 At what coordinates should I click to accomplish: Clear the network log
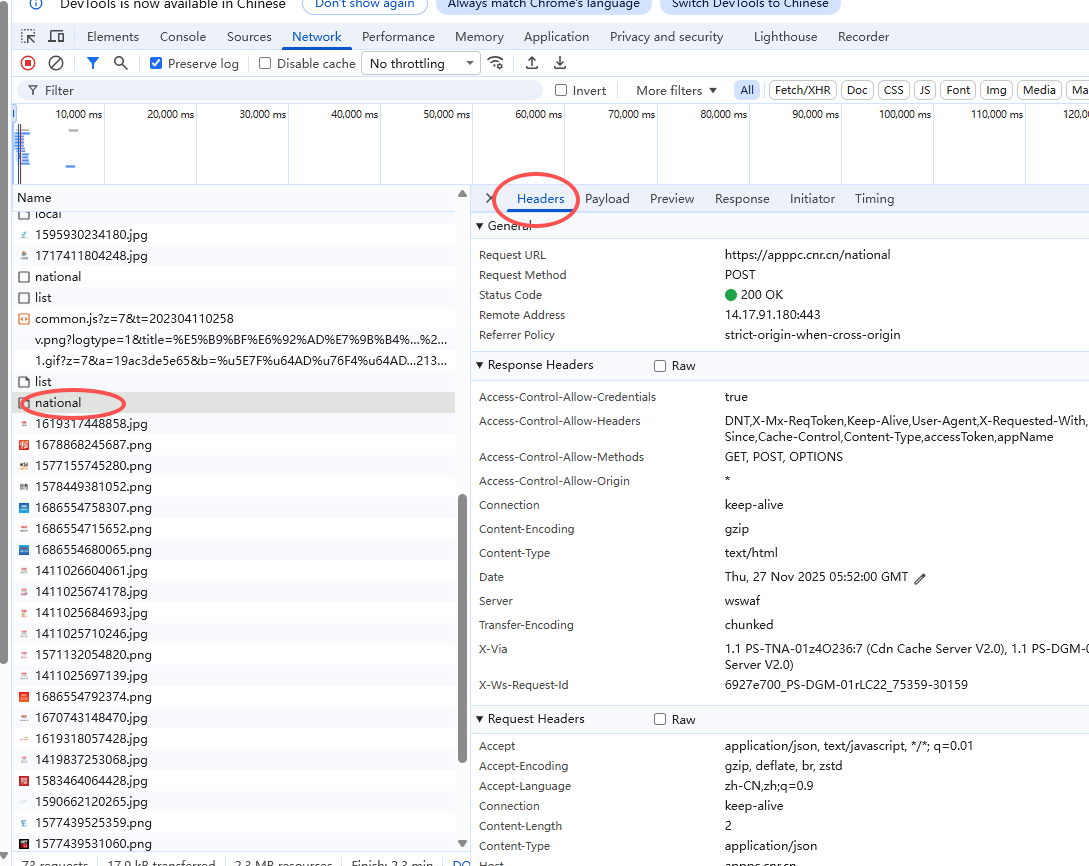(56, 63)
